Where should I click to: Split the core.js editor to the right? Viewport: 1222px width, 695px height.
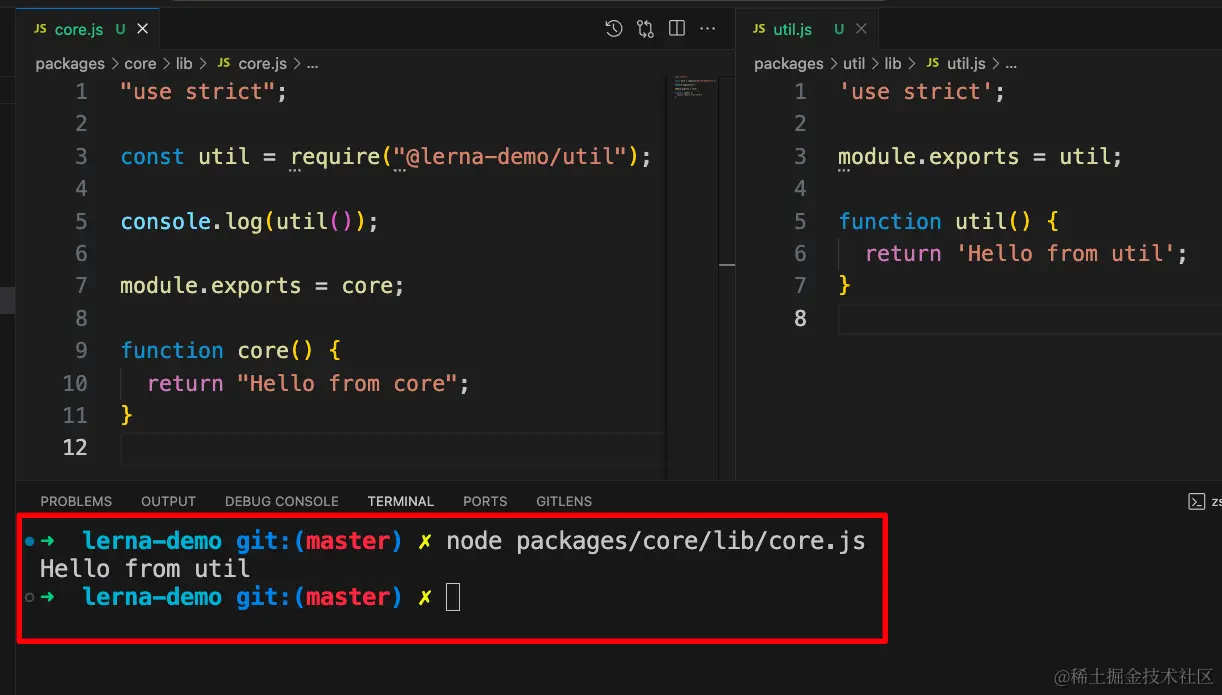coord(677,29)
